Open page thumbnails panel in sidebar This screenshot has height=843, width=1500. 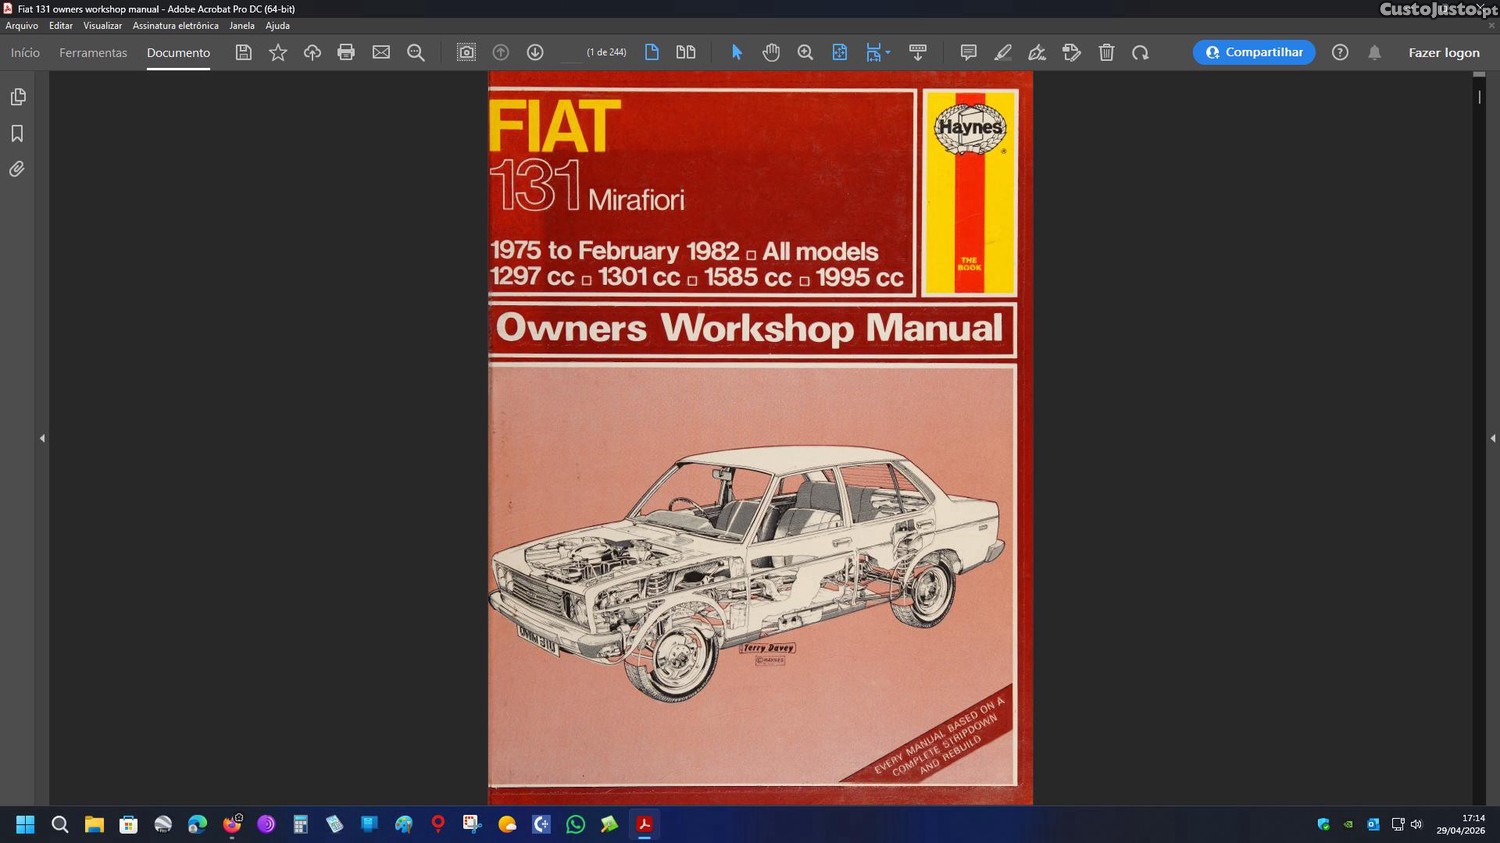[17, 97]
